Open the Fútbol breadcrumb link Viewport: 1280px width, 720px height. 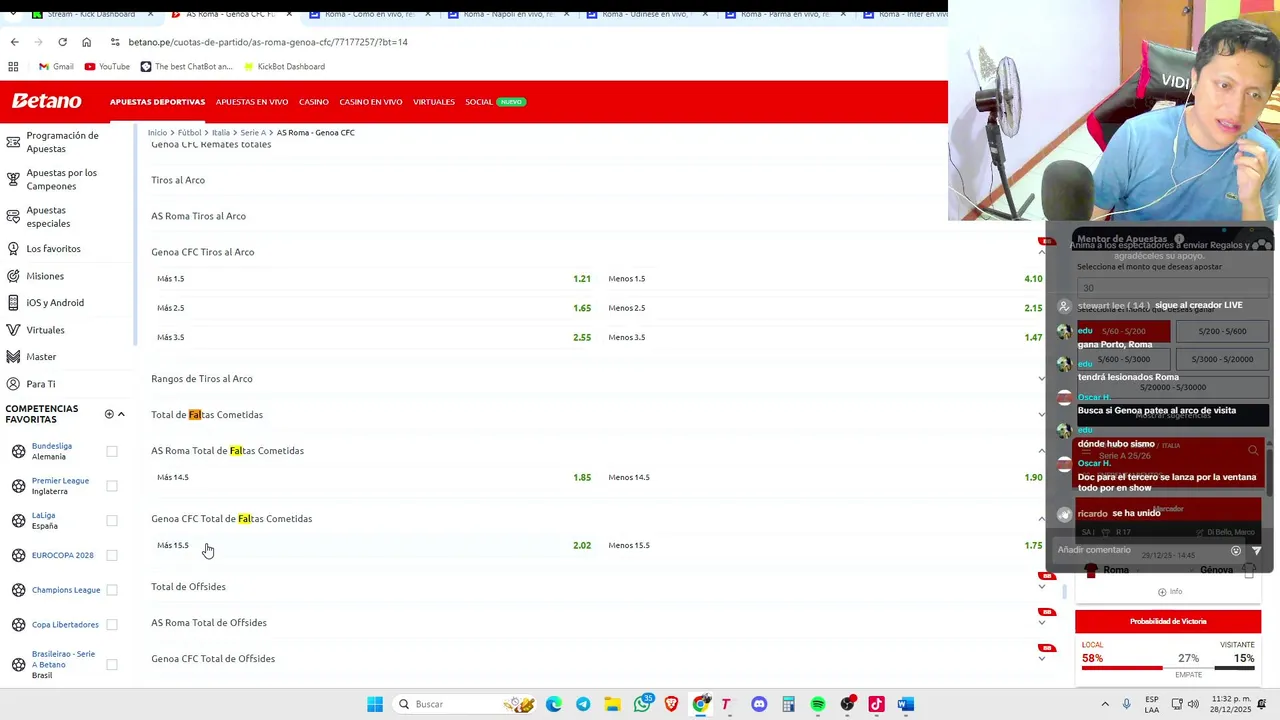coord(189,132)
